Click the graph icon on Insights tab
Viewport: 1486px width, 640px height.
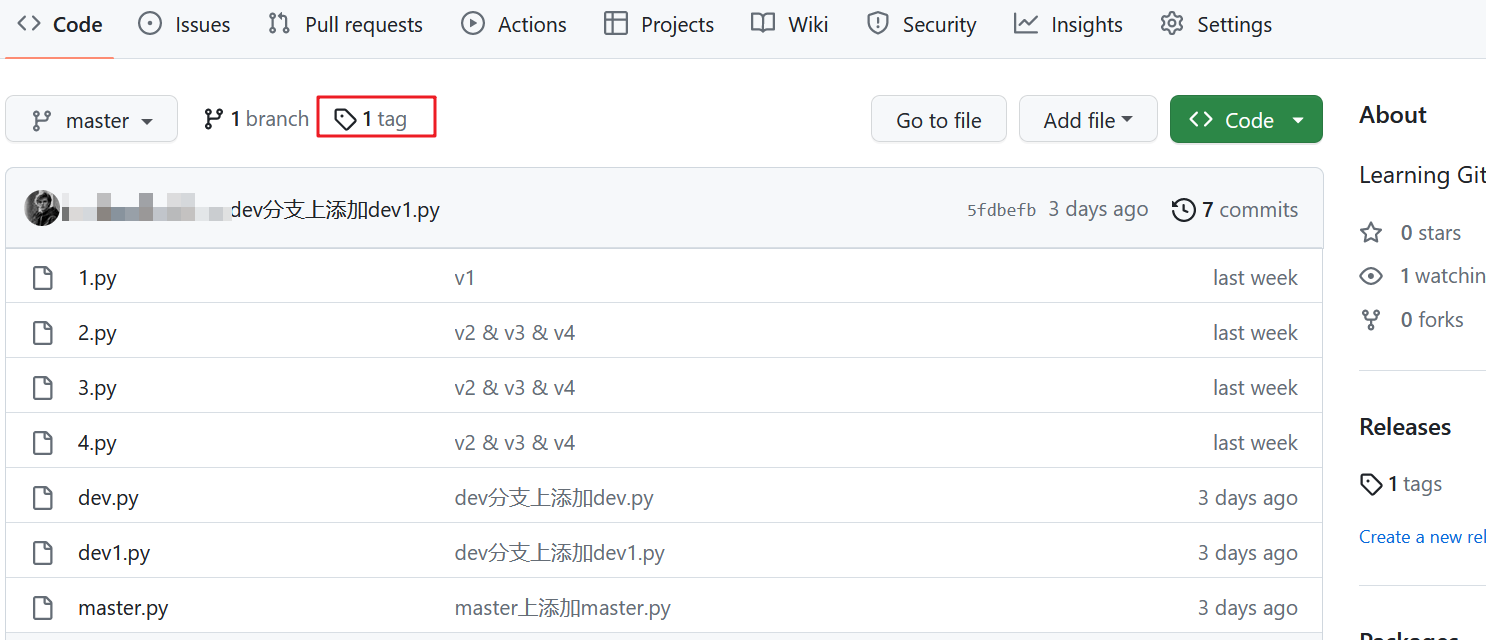(1026, 24)
